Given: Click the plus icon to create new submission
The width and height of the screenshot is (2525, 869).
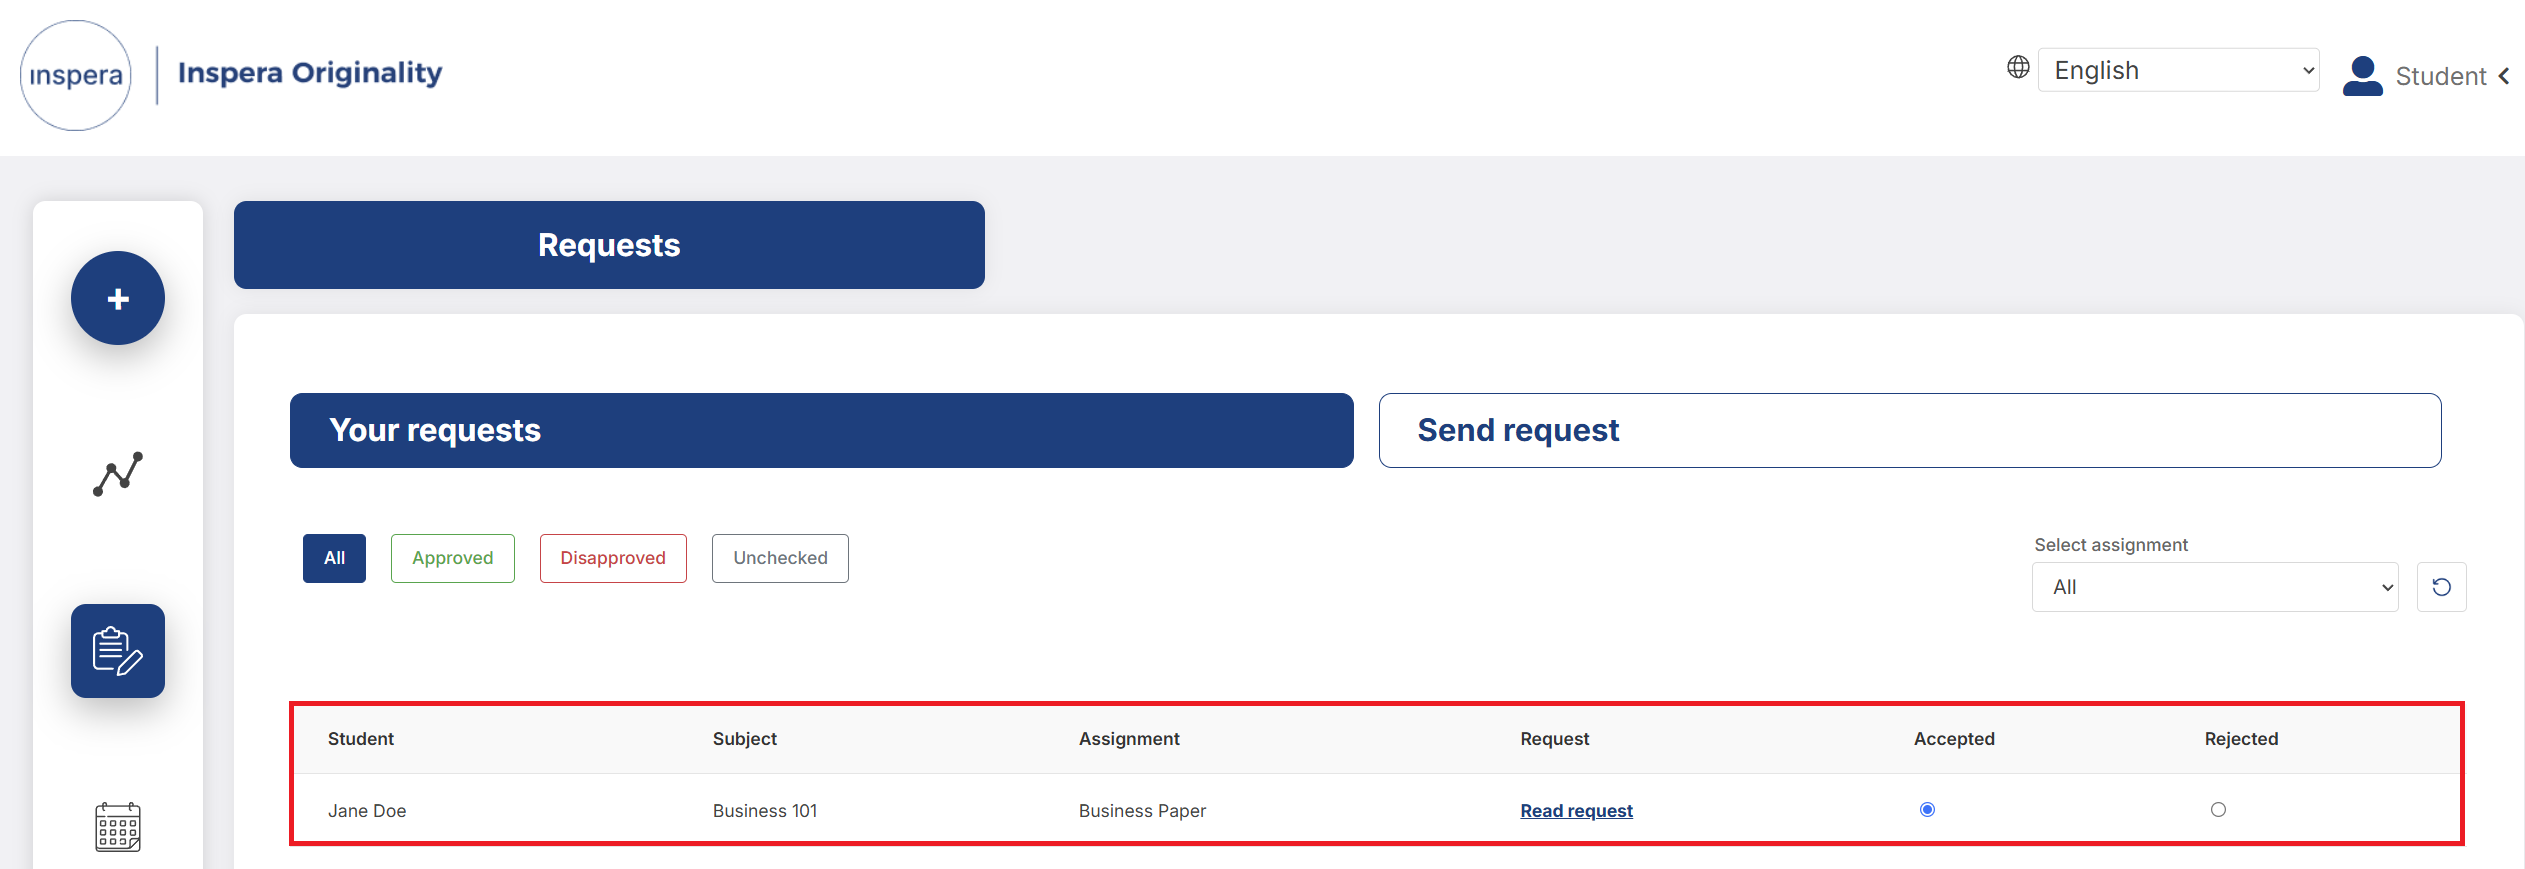Looking at the screenshot, I should tap(117, 297).
